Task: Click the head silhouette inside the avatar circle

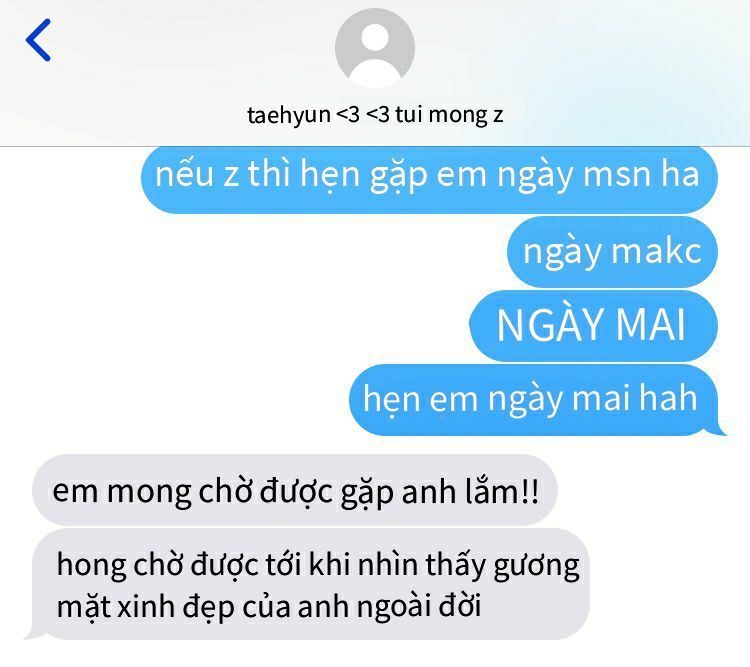Action: point(375,37)
